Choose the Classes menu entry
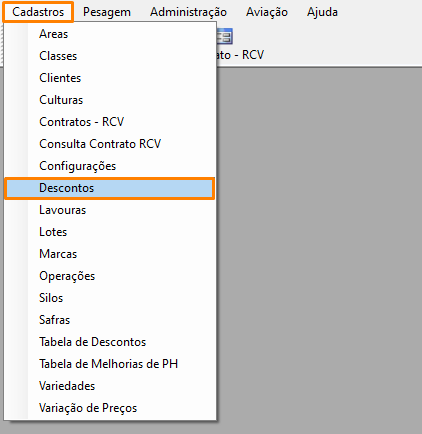422x434 pixels. pyautogui.click(x=110, y=56)
